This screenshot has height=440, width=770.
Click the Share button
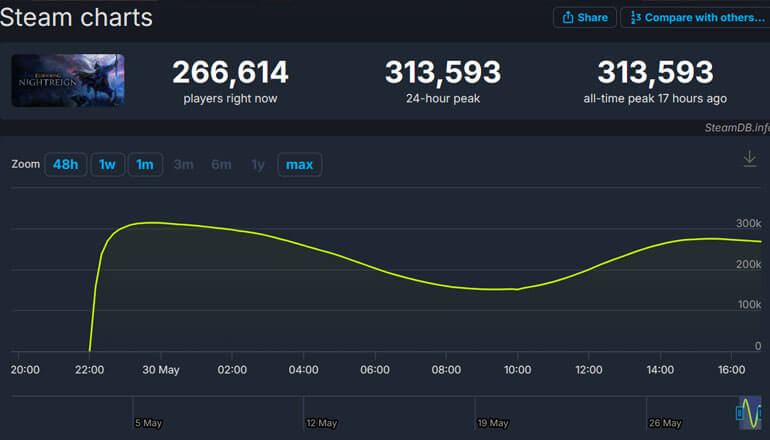point(585,17)
